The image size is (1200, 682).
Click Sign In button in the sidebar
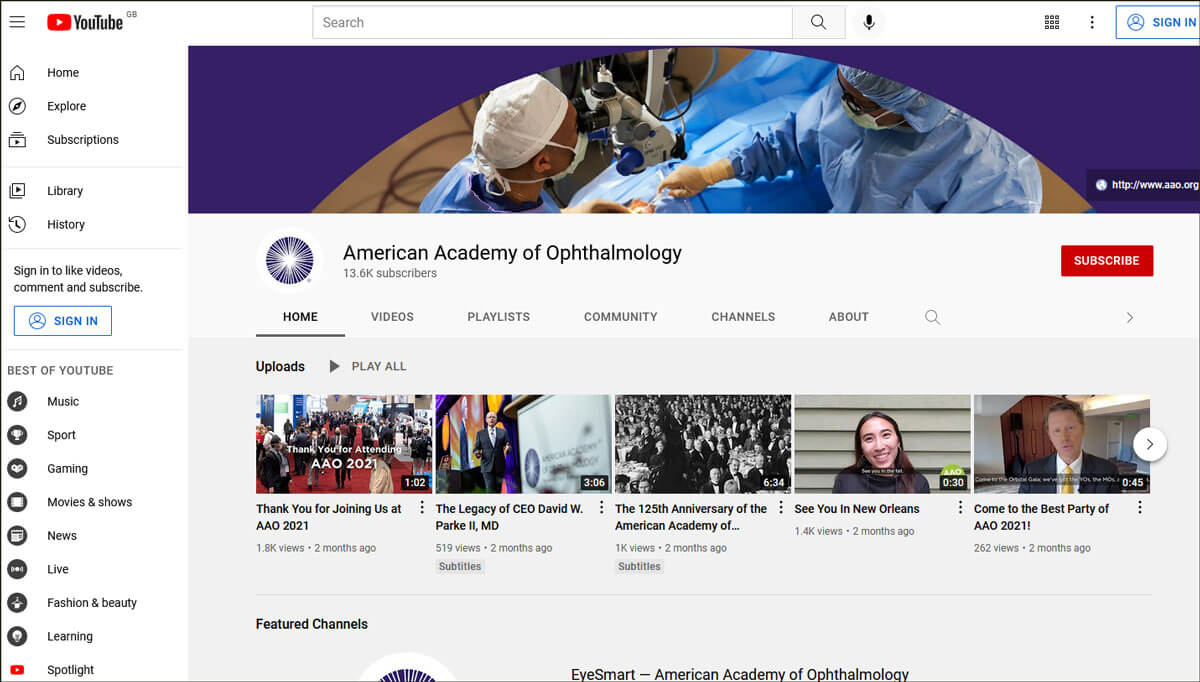click(63, 321)
